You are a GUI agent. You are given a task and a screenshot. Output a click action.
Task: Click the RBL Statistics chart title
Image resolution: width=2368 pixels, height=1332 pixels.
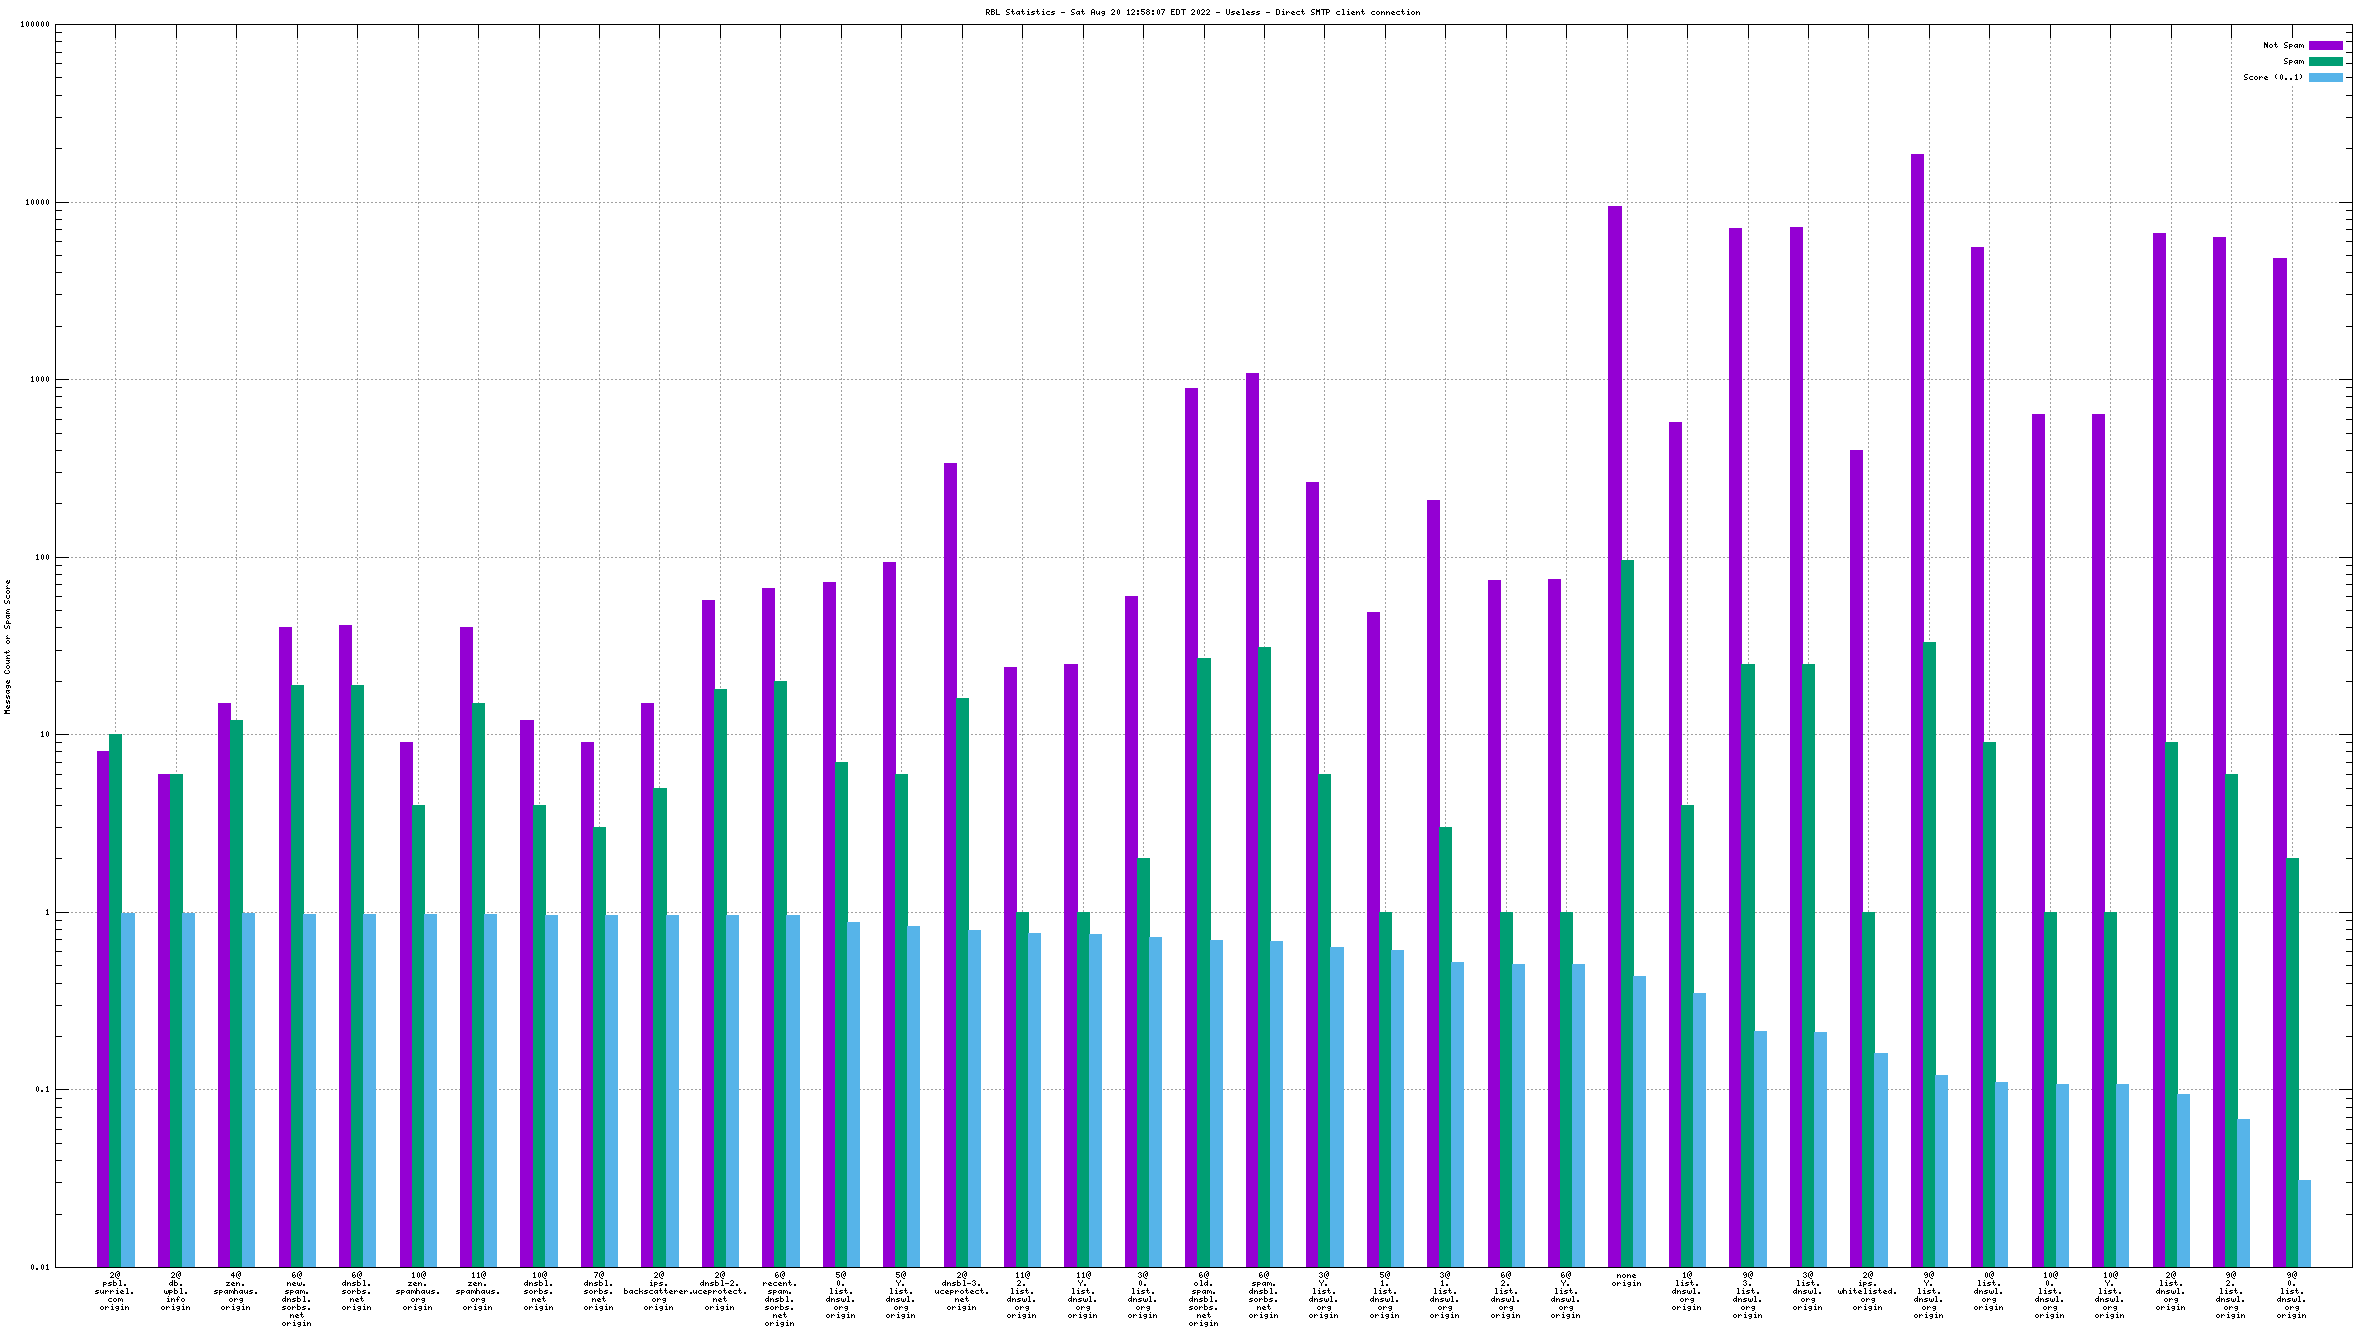pos(1202,13)
